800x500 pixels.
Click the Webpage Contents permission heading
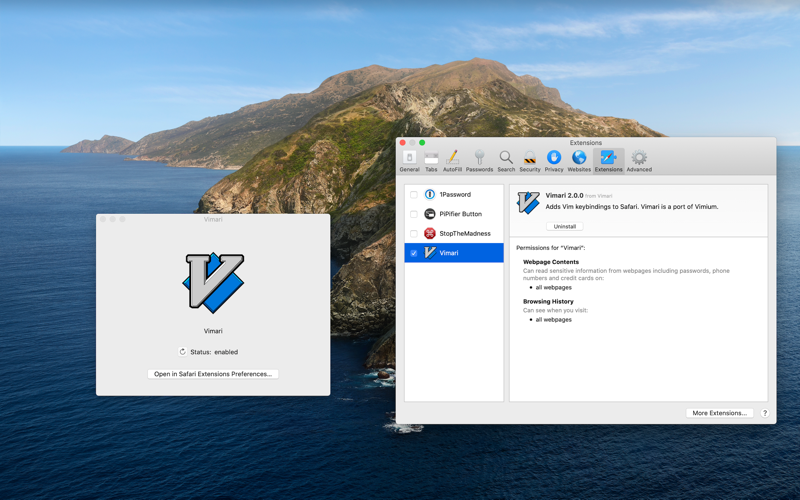pyautogui.click(x=551, y=262)
